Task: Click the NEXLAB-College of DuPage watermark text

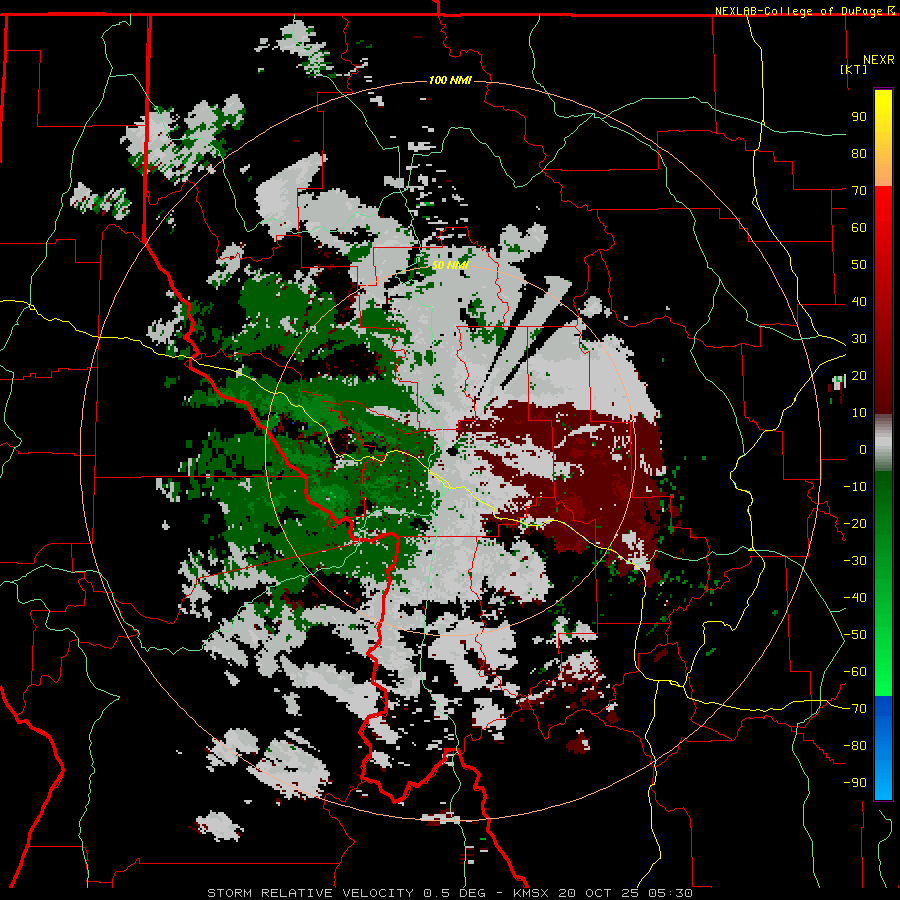Action: pyautogui.click(x=800, y=11)
